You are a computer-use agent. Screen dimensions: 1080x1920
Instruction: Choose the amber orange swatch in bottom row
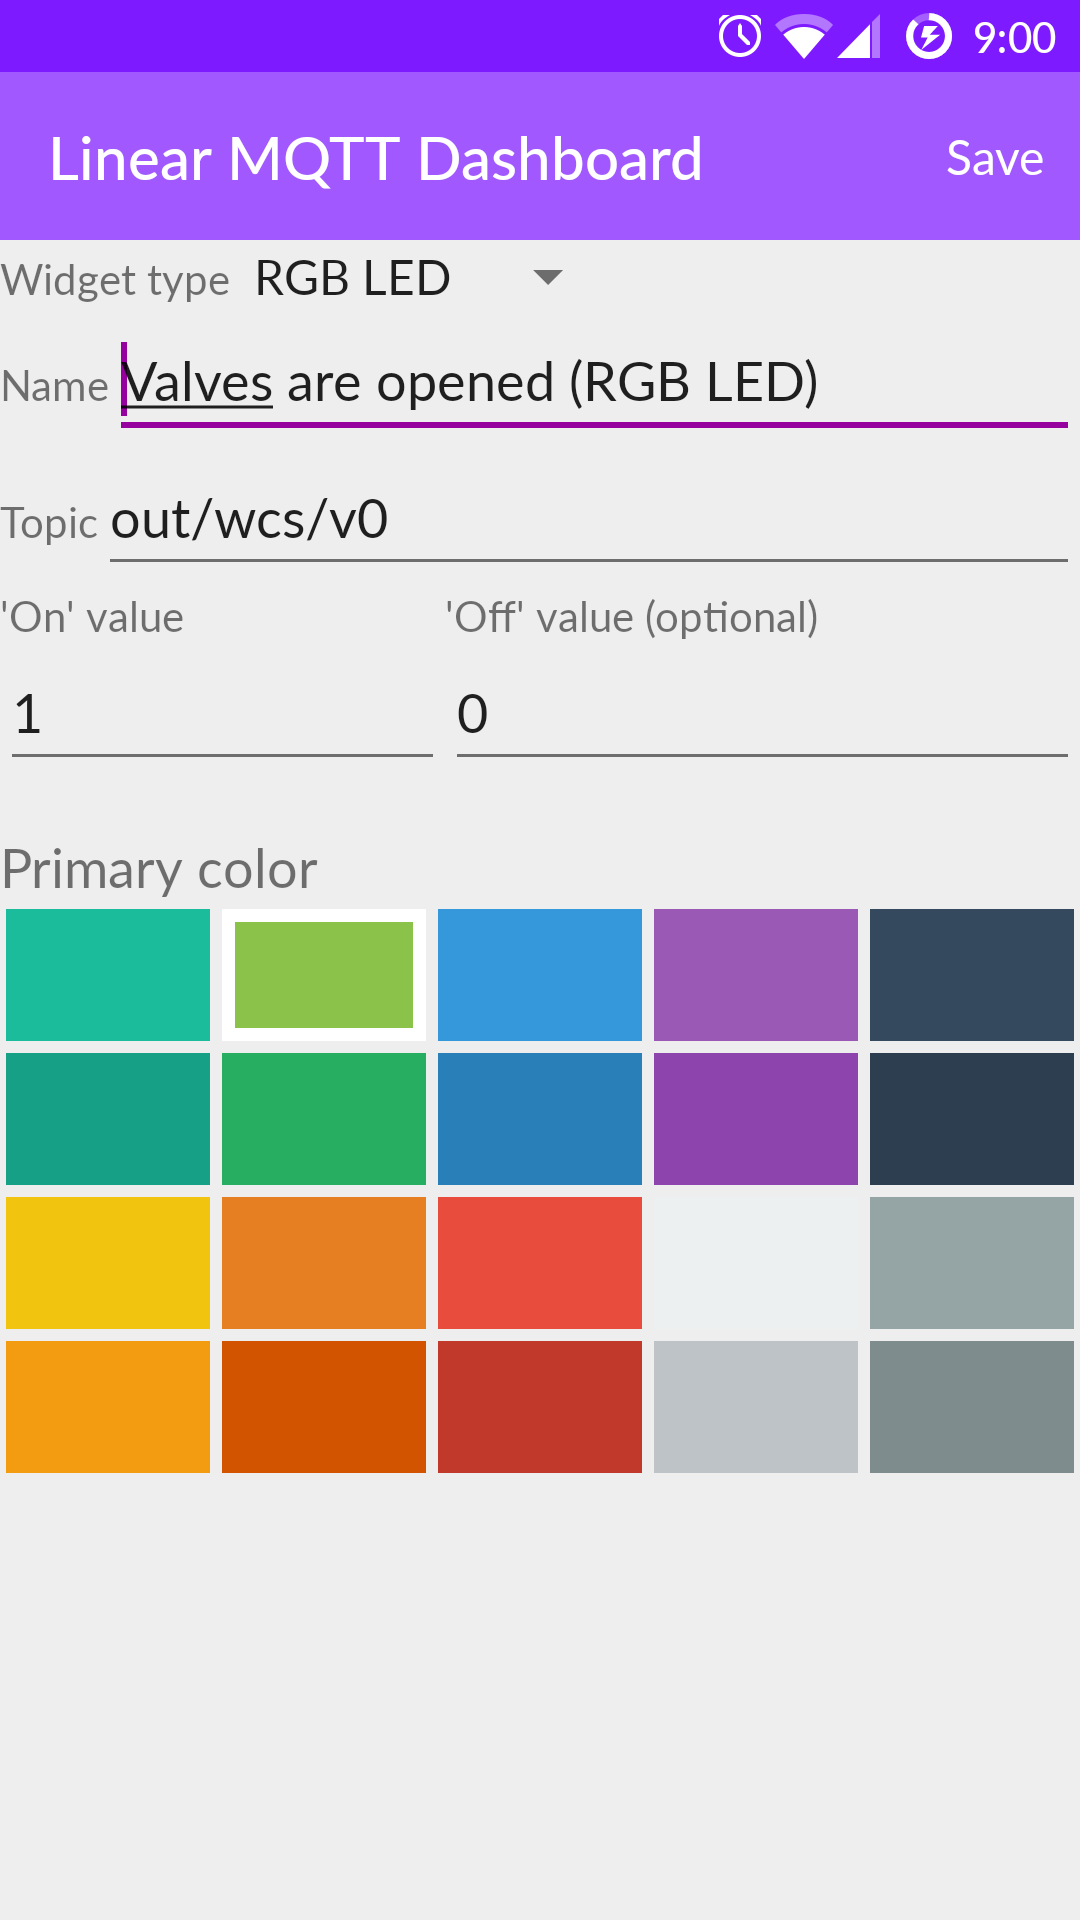tap(108, 1407)
